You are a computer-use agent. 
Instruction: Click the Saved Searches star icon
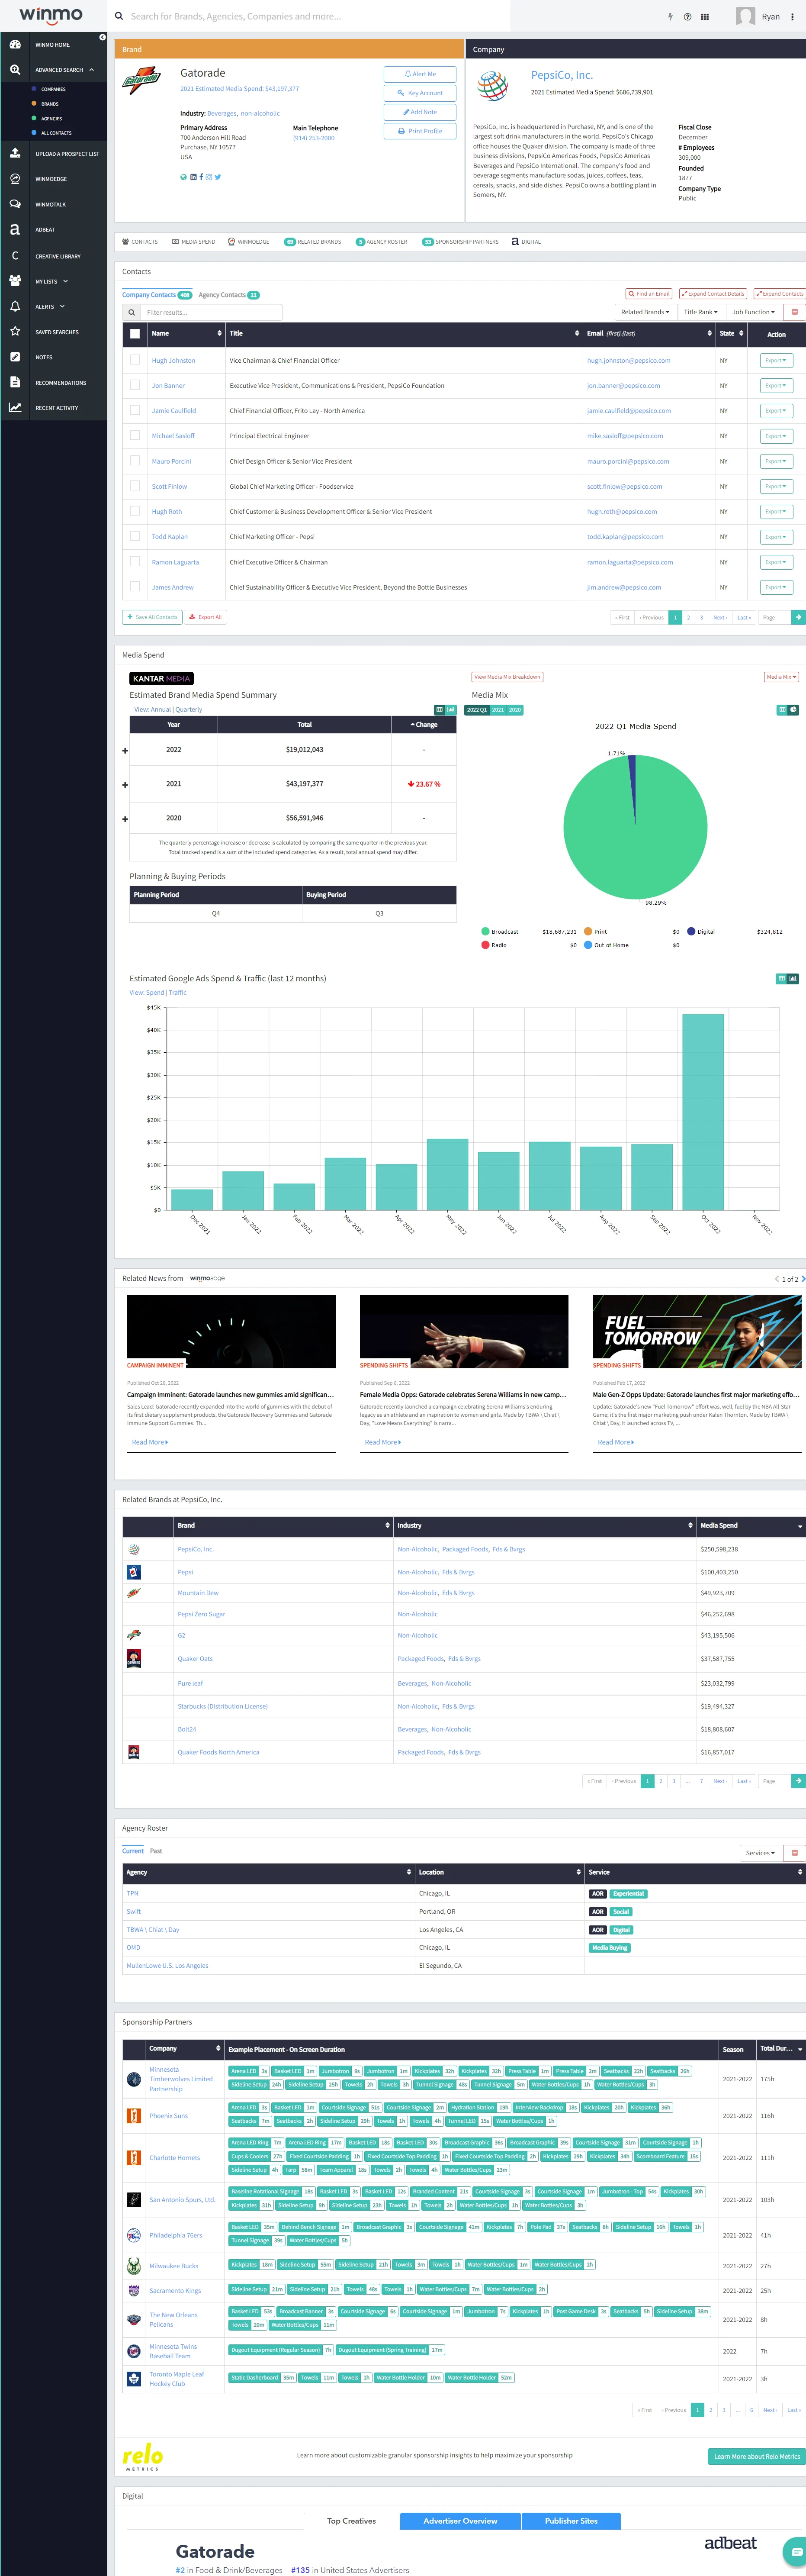click(15, 331)
